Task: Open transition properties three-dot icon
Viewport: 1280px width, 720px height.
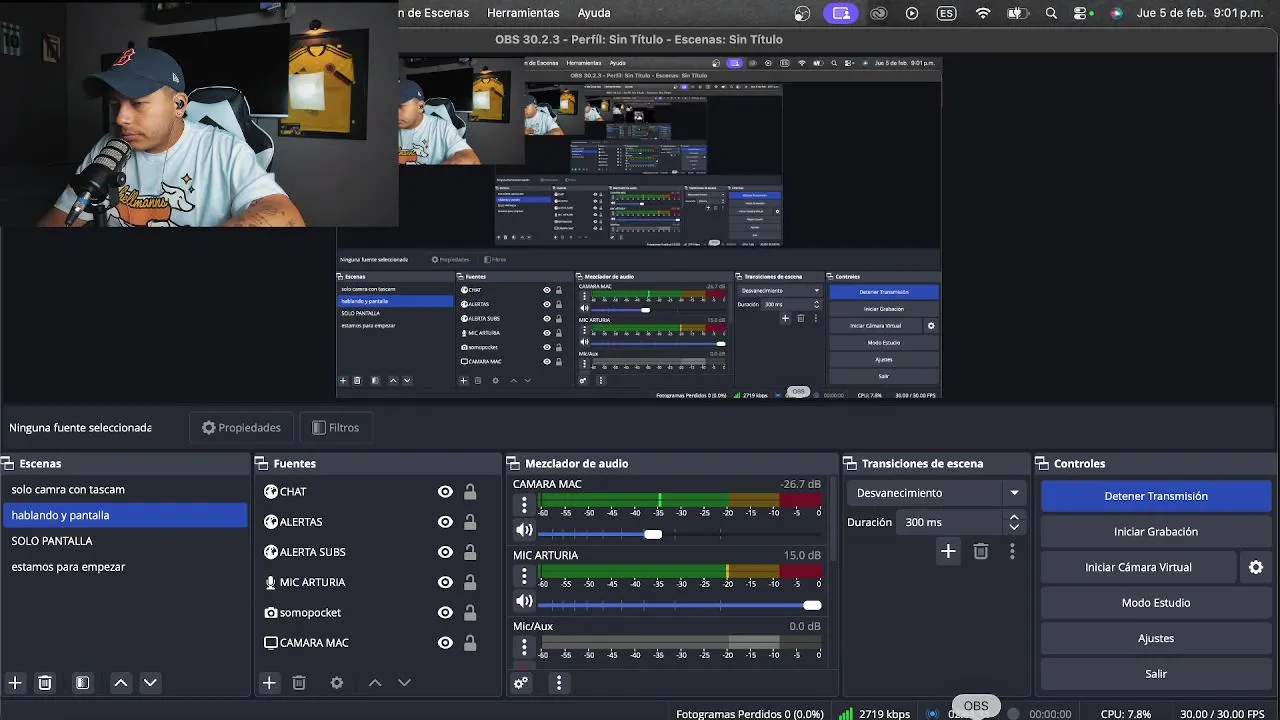Action: pos(1012,551)
